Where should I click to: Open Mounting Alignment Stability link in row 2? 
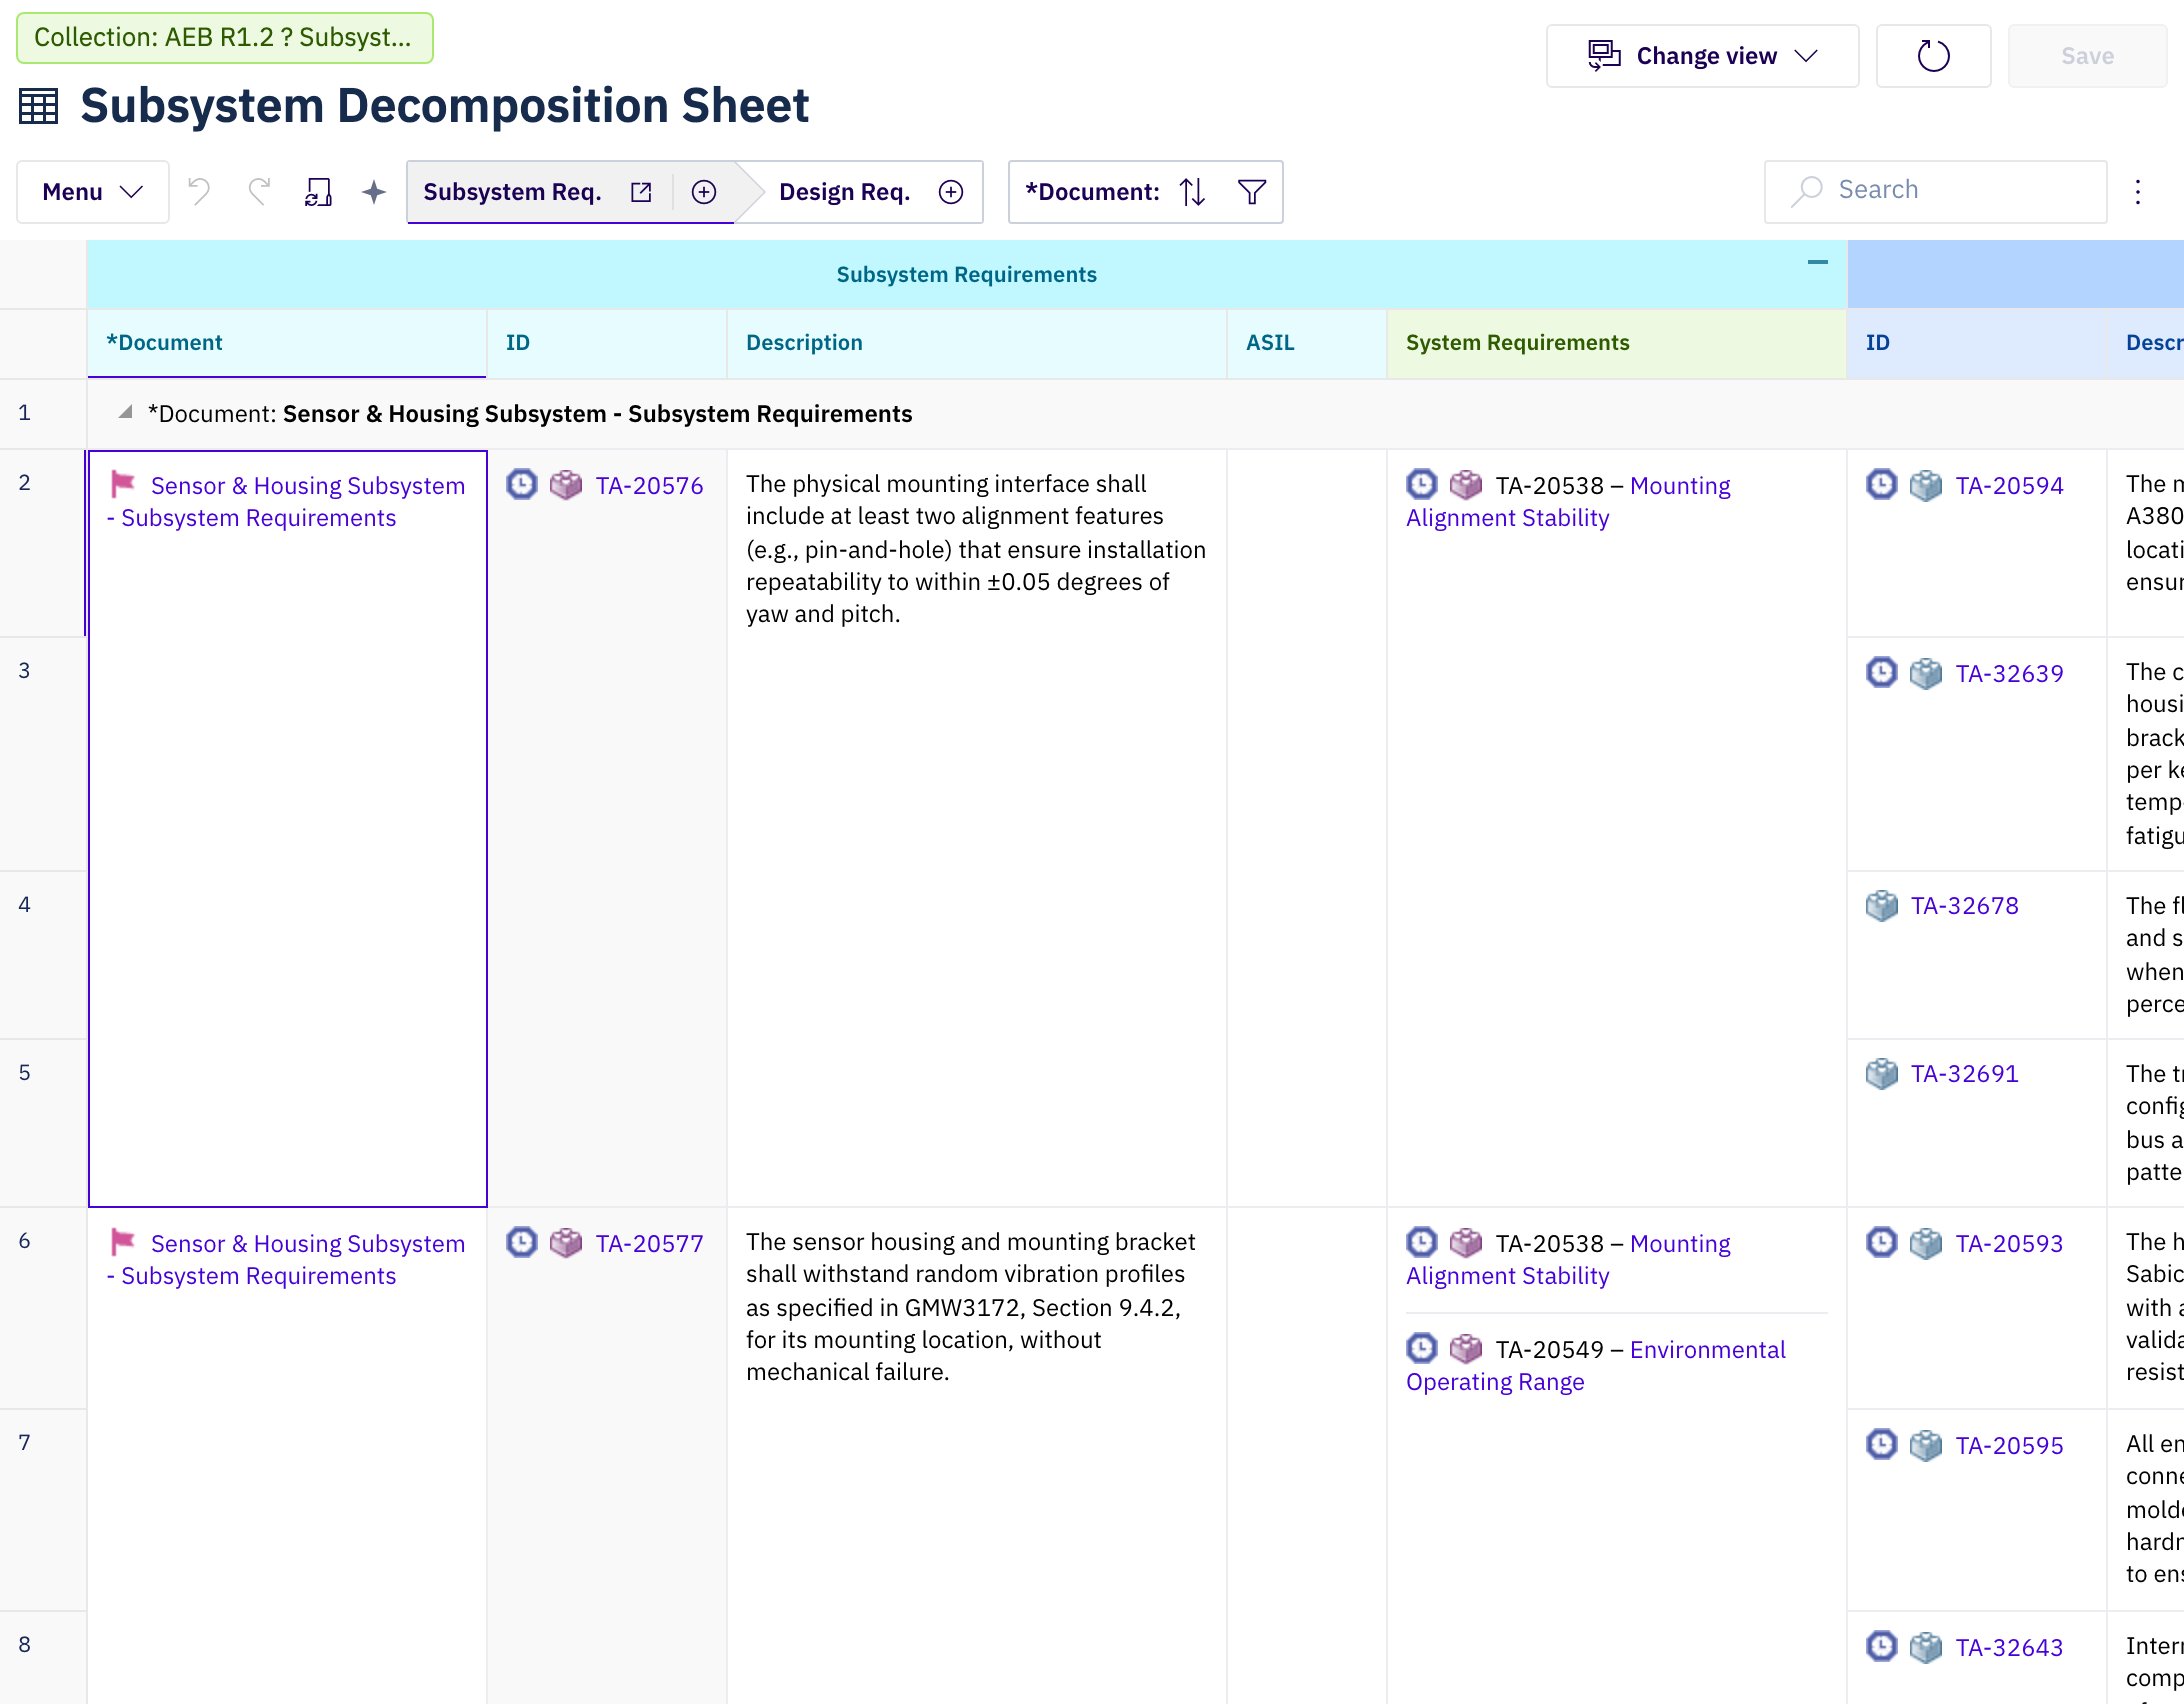tap(1568, 502)
